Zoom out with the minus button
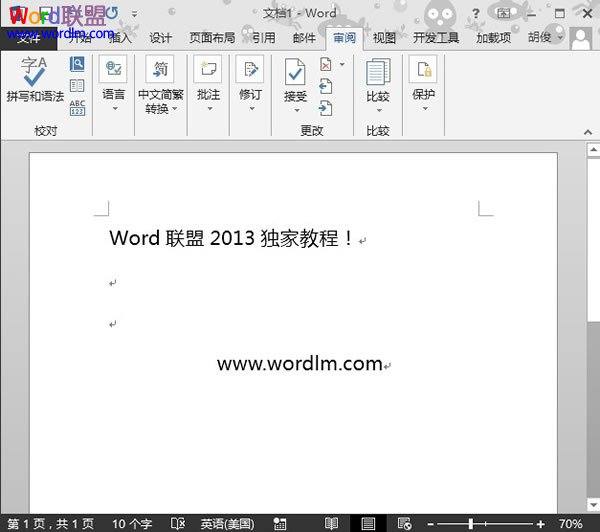 click(x=430, y=524)
